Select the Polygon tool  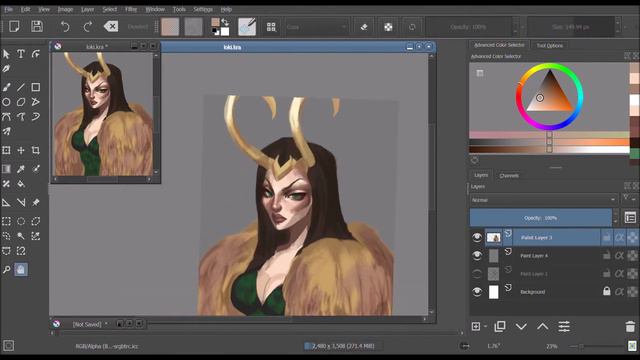click(21, 102)
